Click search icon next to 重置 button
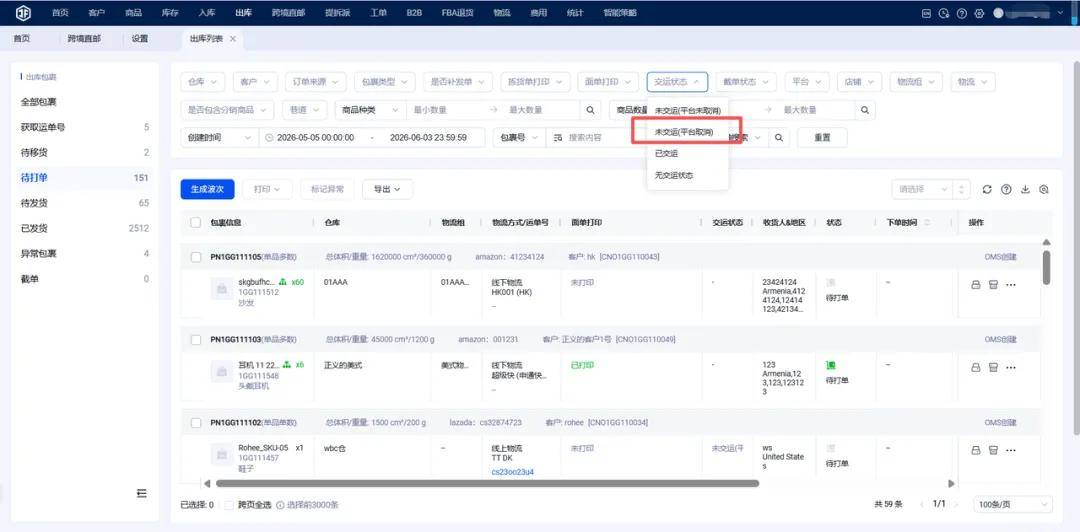This screenshot has height=532, width=1080. click(778, 137)
